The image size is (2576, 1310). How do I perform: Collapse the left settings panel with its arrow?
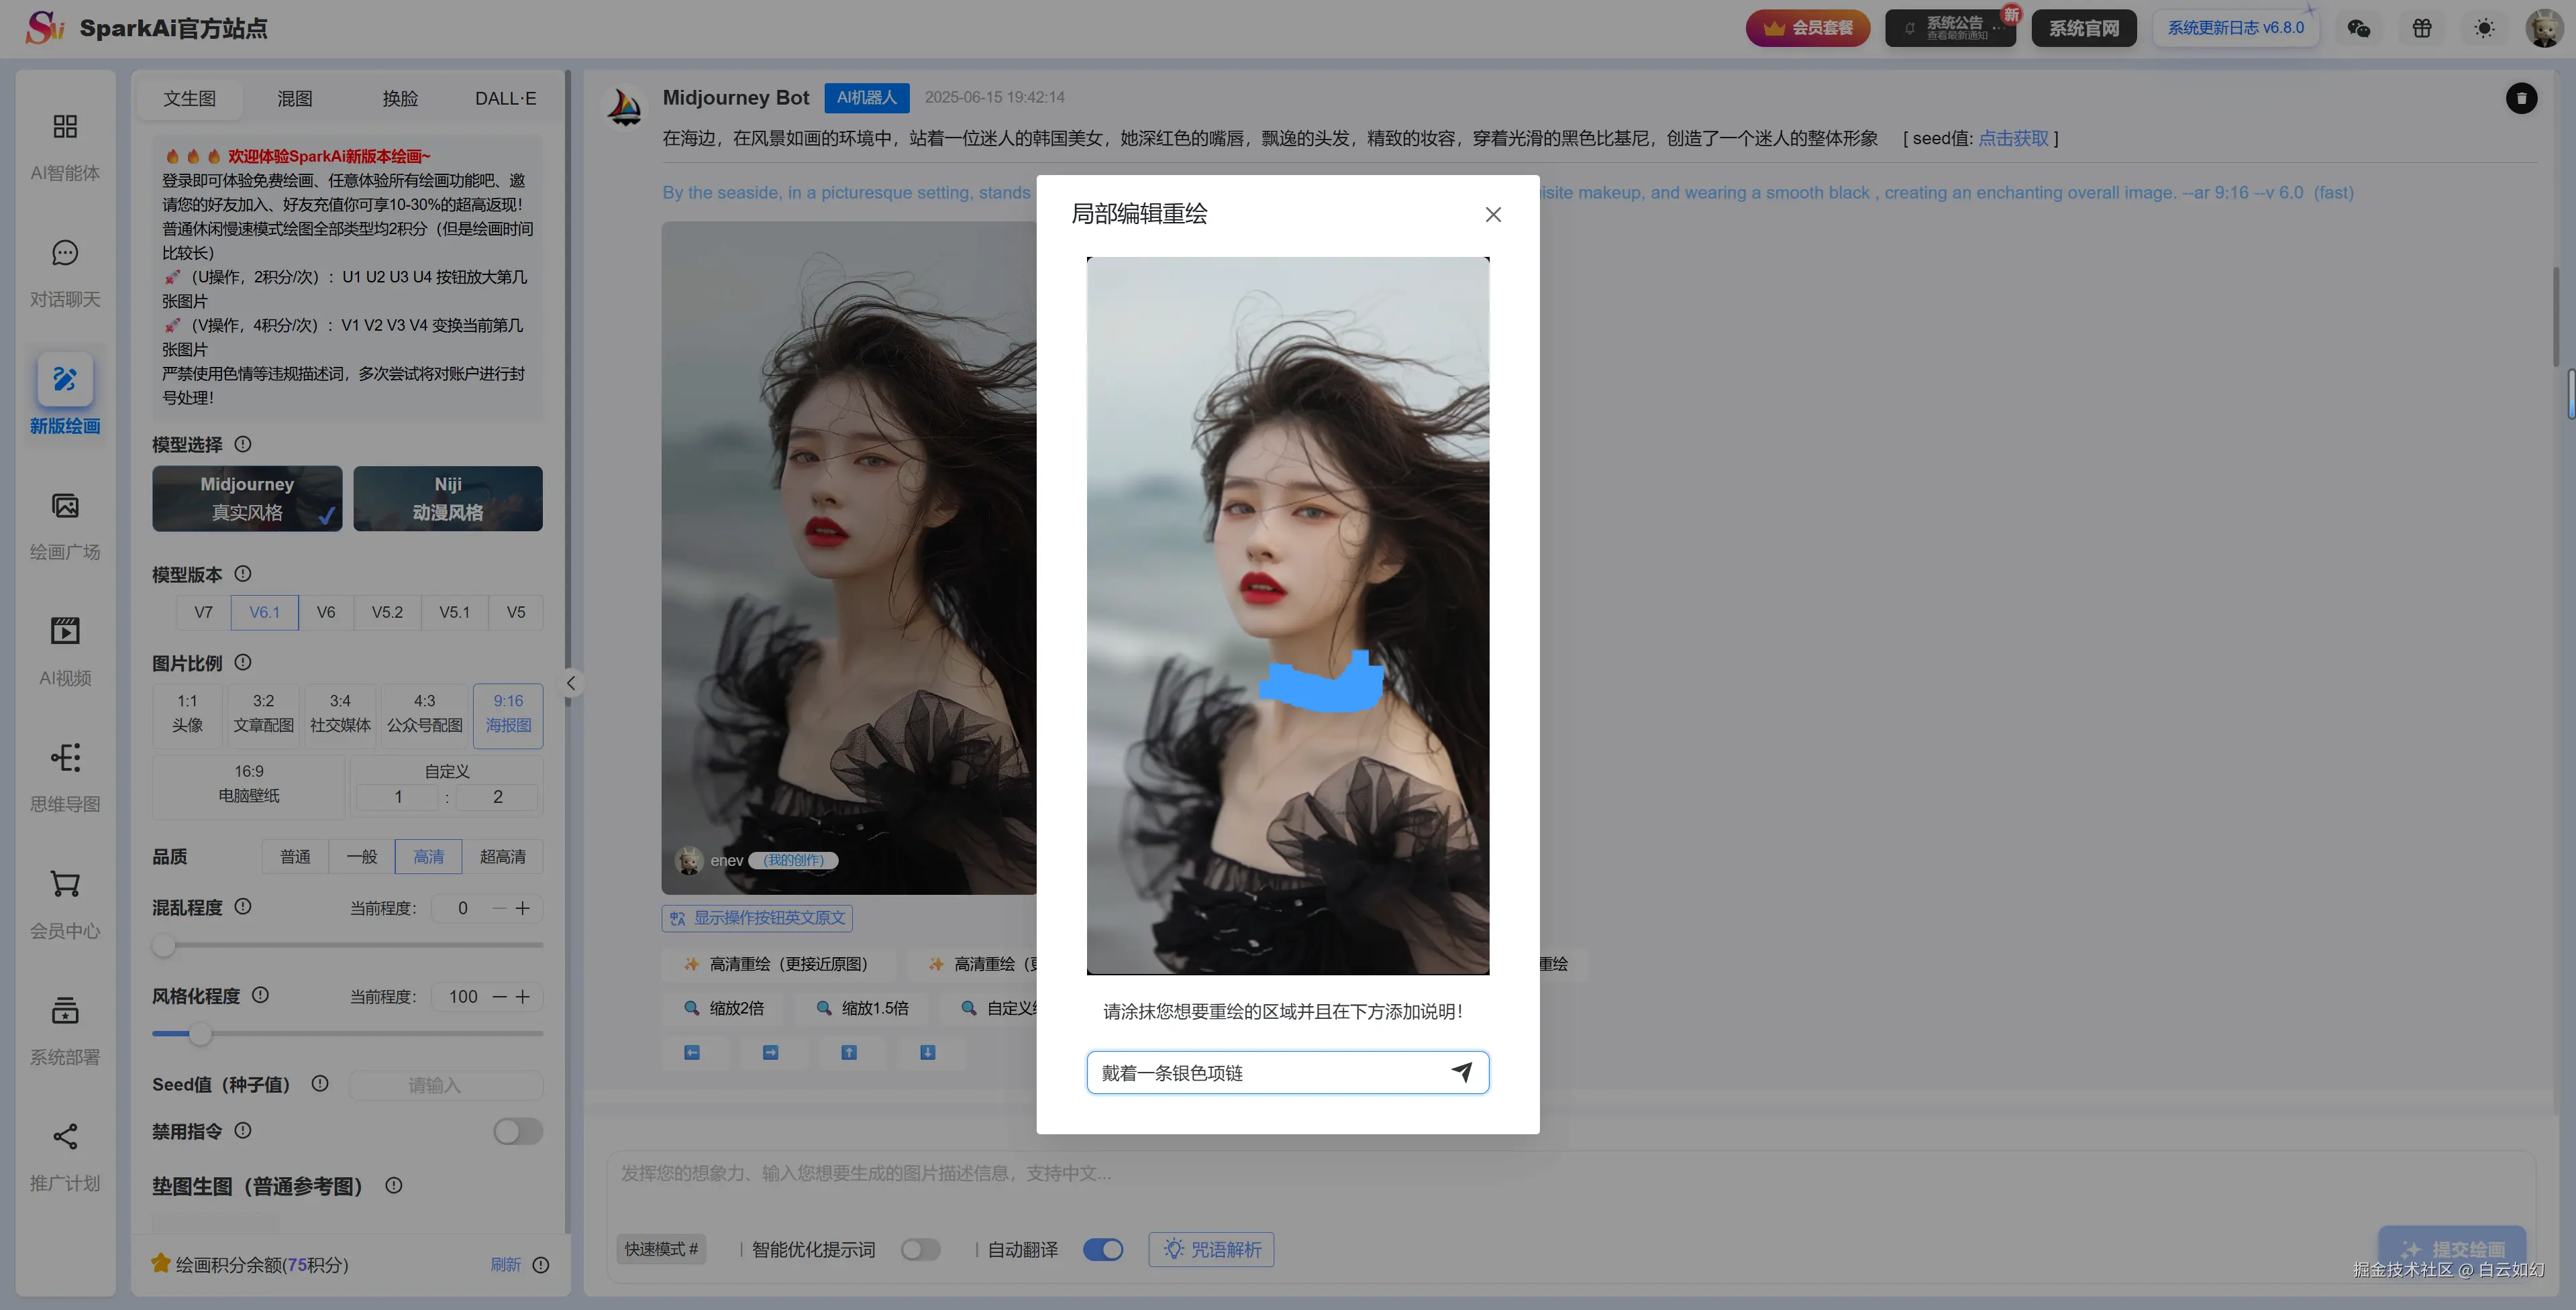pos(570,683)
